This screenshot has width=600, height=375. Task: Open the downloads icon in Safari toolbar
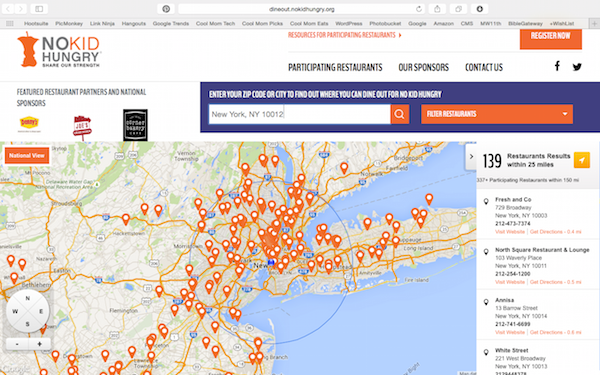click(479, 9)
